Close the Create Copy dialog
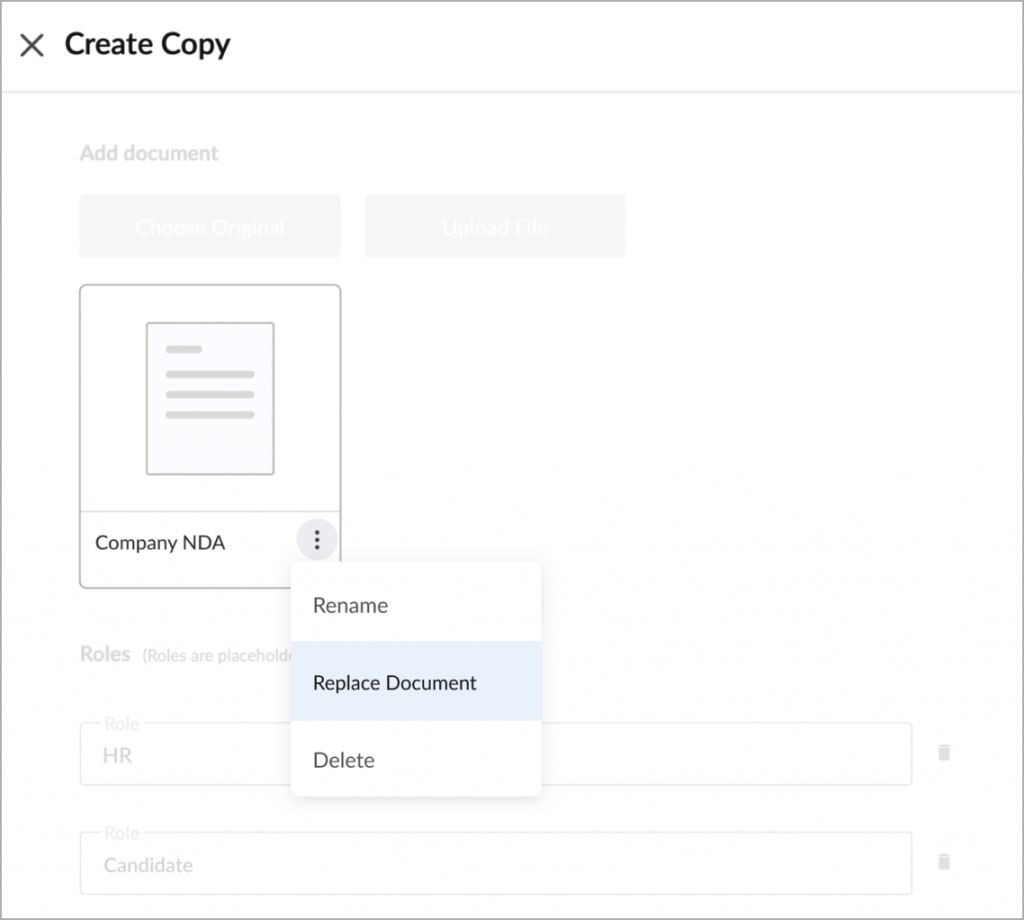Screen dimensions: 1024x920 (32, 46)
